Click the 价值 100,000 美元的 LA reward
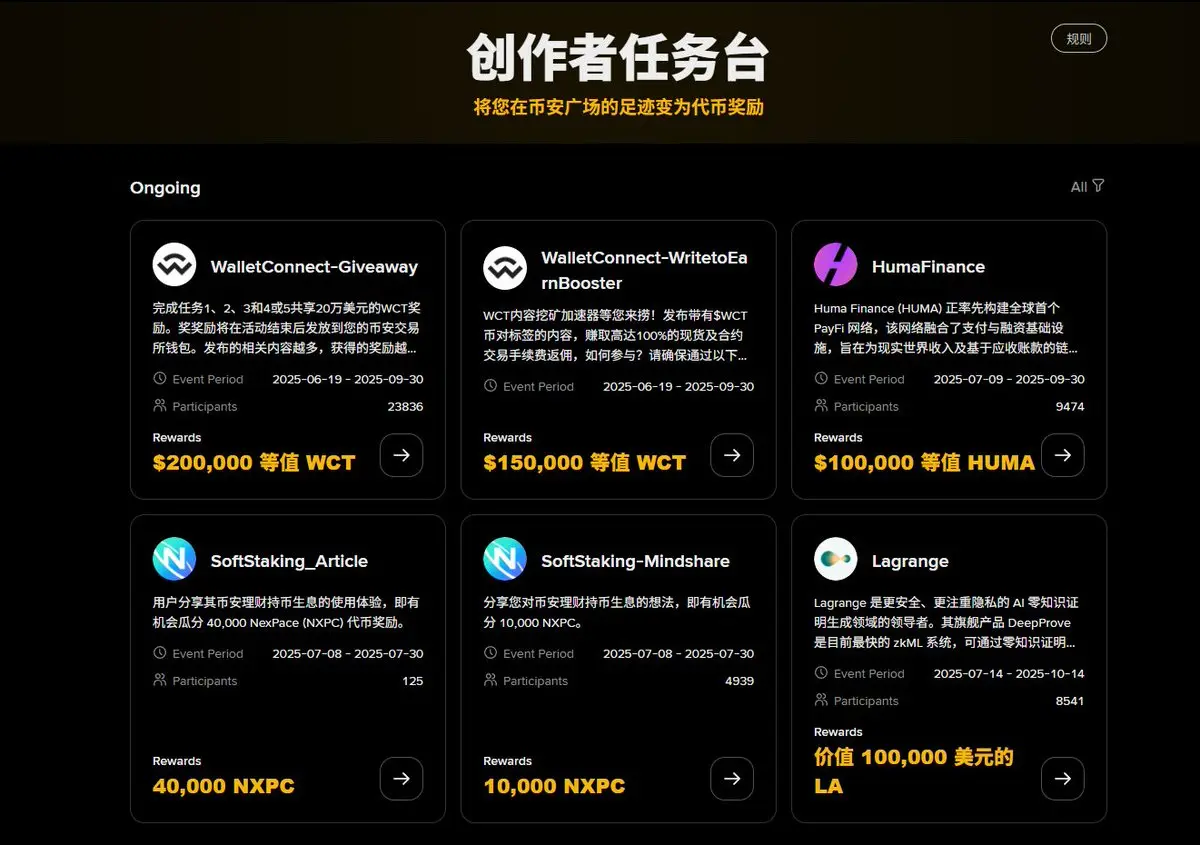The image size is (1200, 845). coord(914,771)
